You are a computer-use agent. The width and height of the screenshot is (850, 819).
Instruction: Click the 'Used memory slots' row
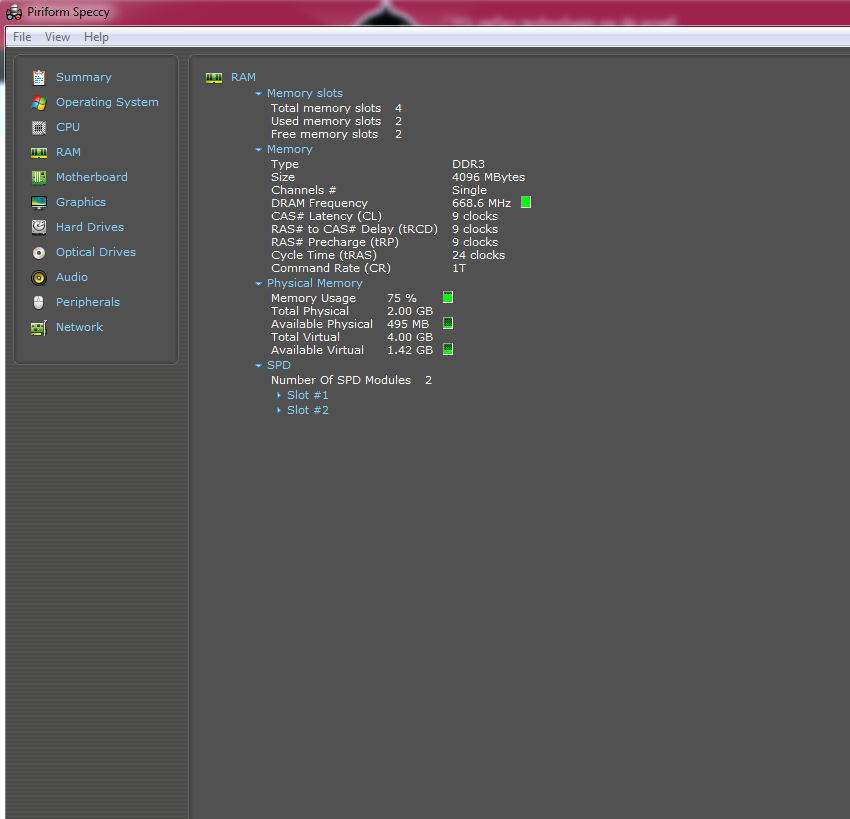[336, 121]
